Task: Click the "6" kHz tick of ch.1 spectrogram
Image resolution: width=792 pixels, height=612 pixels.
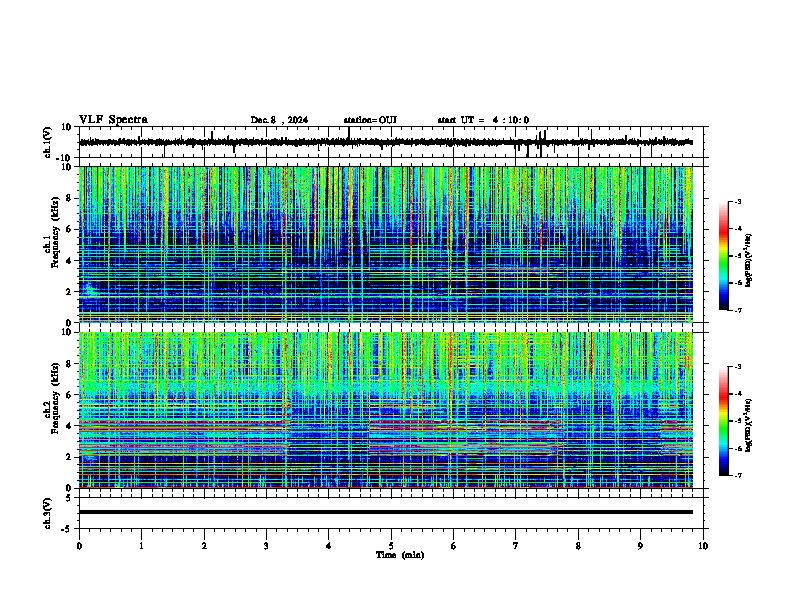Action: click(70, 229)
